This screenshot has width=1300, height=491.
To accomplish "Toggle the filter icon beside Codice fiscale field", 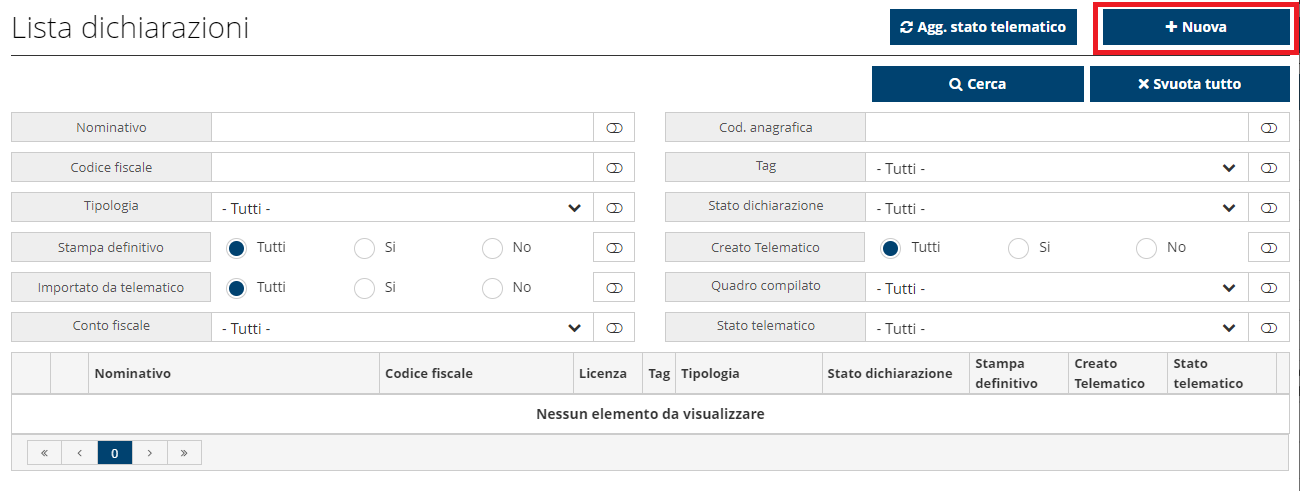I will (x=614, y=168).
